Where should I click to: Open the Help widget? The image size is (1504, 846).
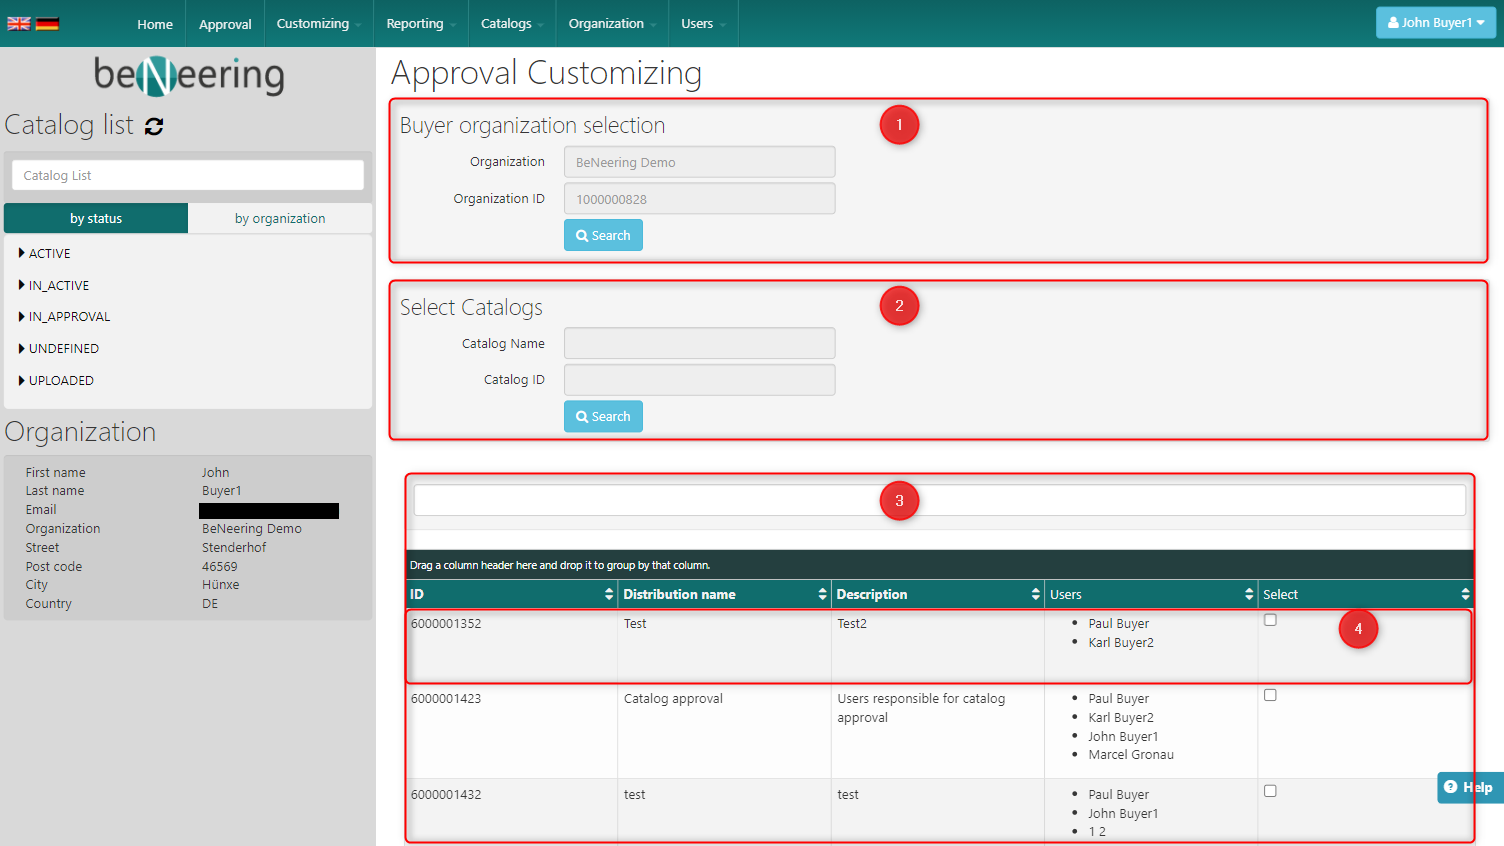click(x=1469, y=787)
